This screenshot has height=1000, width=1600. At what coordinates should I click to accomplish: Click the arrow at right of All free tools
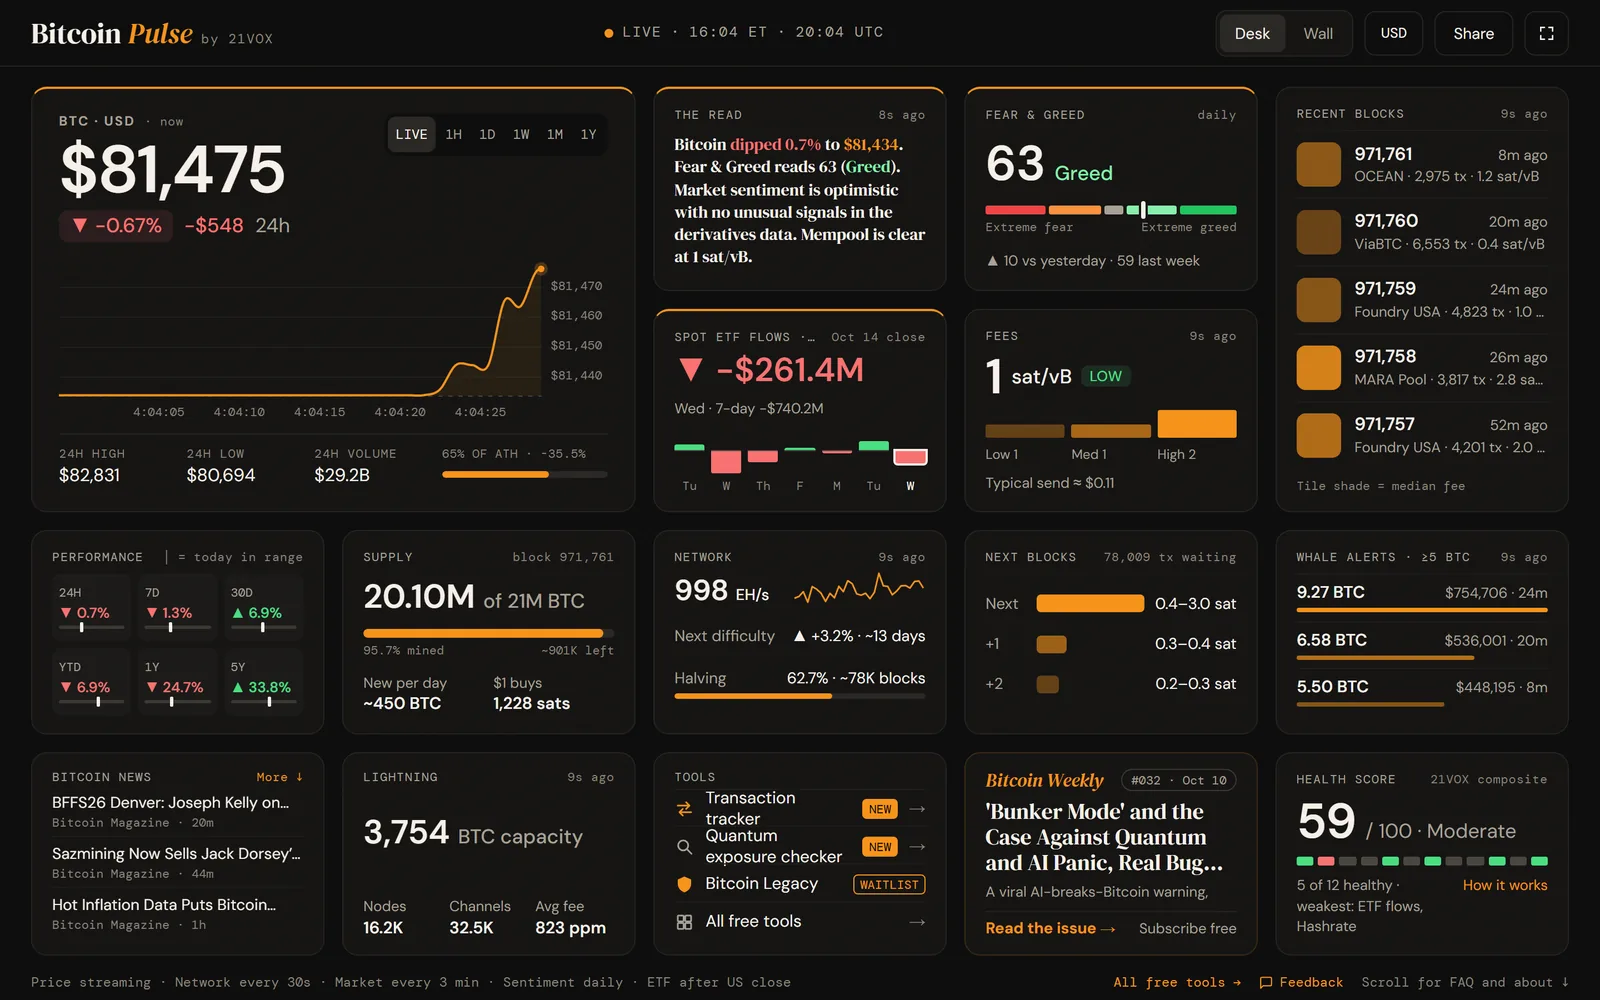(x=917, y=922)
